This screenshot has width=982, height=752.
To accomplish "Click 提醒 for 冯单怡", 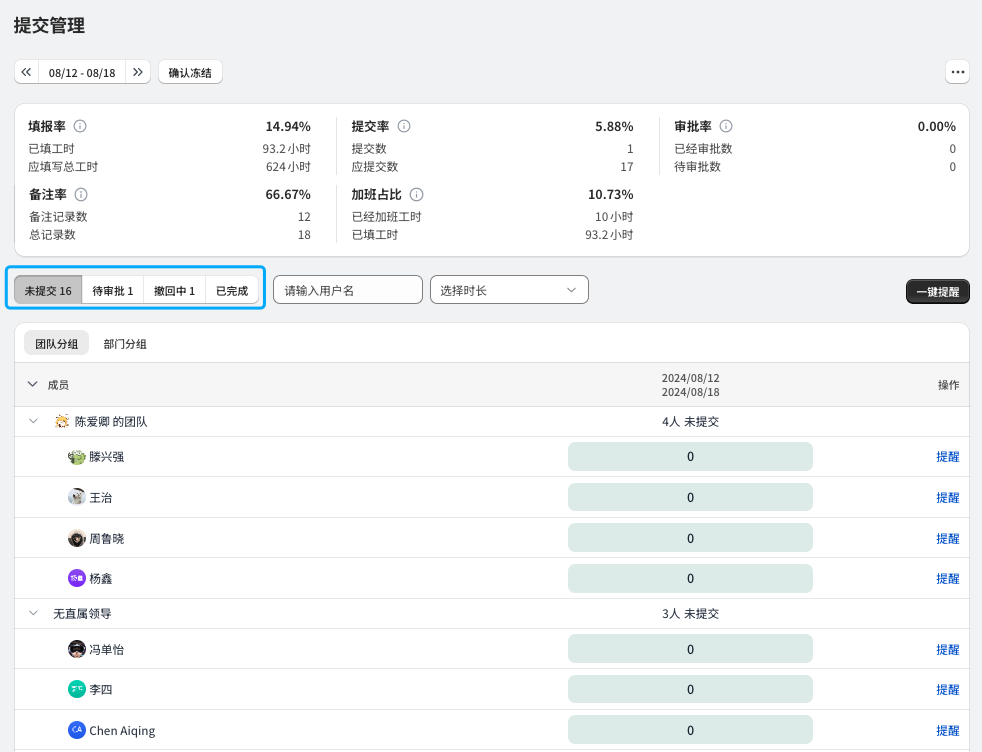I will click(x=948, y=649).
